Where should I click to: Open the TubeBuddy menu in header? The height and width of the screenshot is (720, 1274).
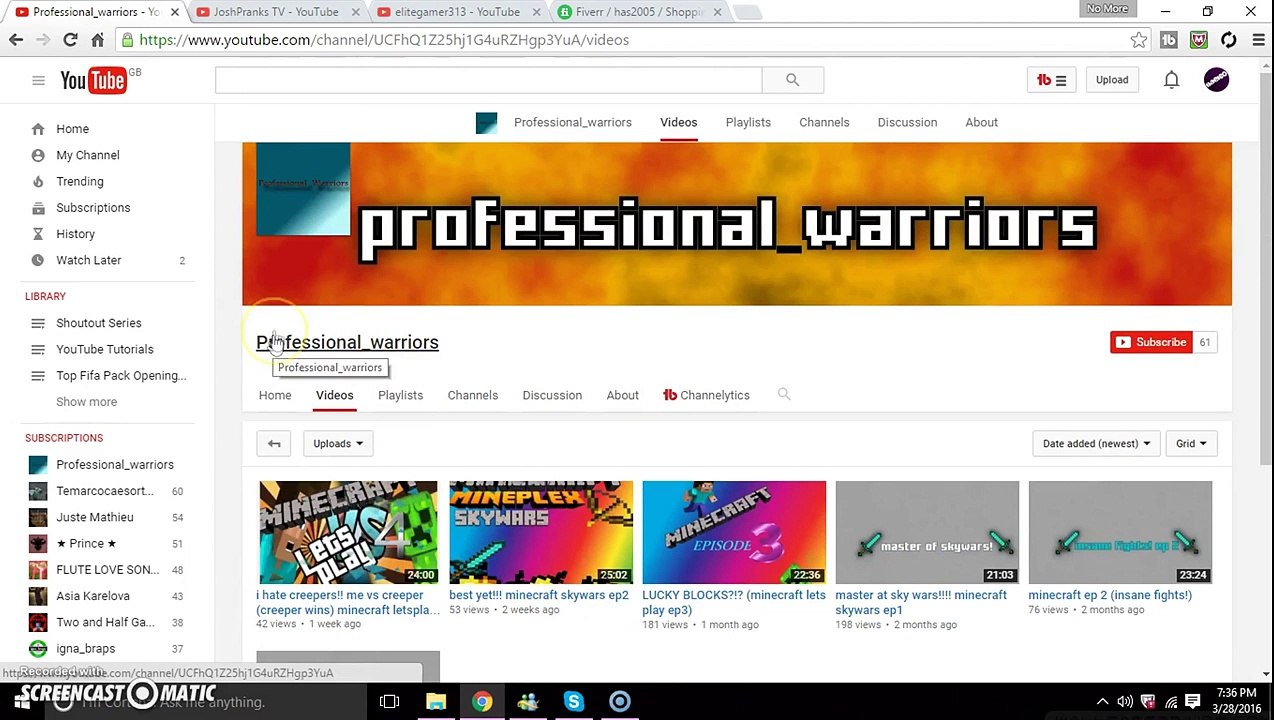[x=1051, y=80]
